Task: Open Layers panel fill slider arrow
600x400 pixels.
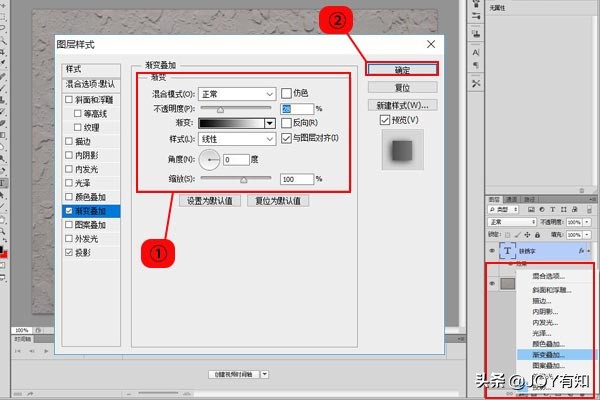Action: pos(587,235)
